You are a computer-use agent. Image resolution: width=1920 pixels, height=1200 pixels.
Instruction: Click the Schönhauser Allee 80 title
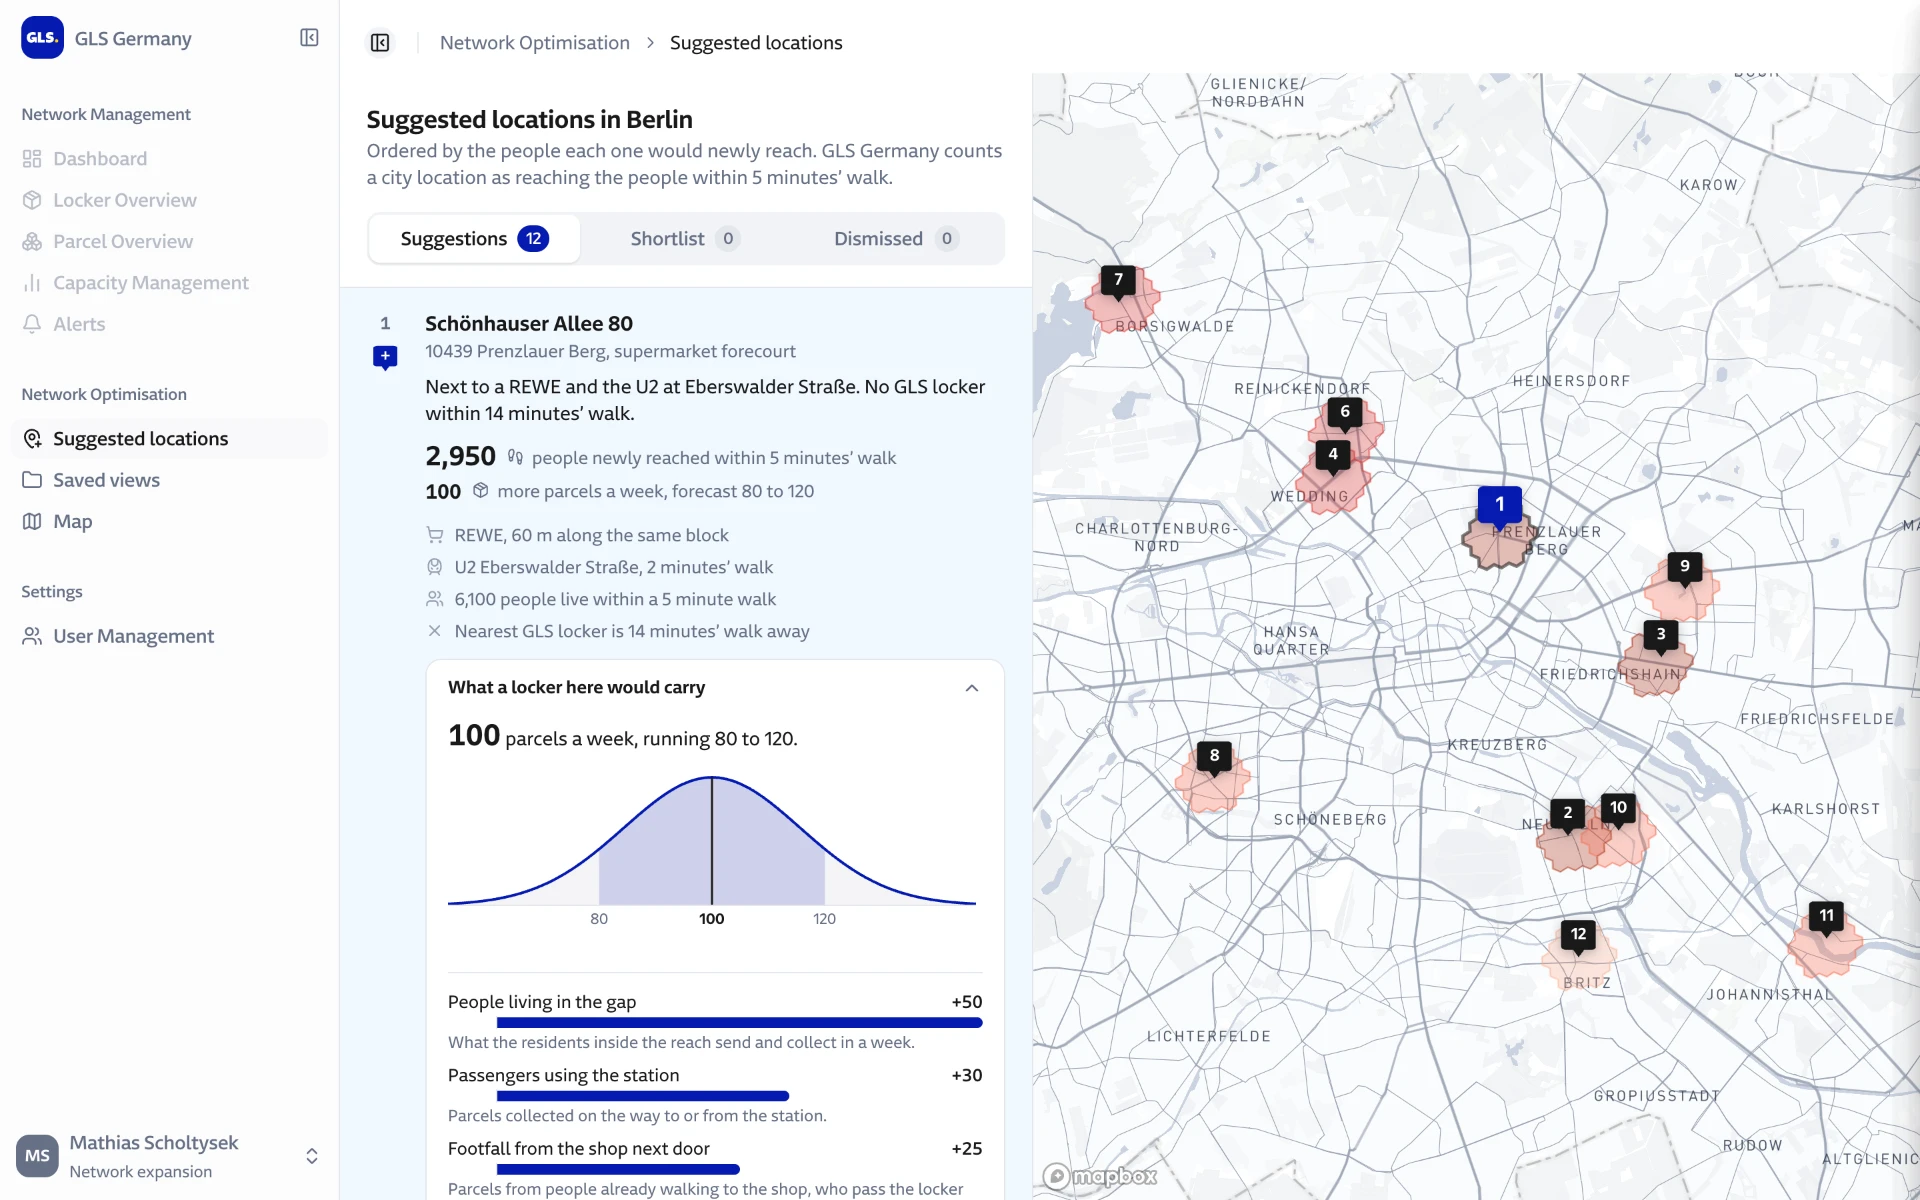pos(529,324)
